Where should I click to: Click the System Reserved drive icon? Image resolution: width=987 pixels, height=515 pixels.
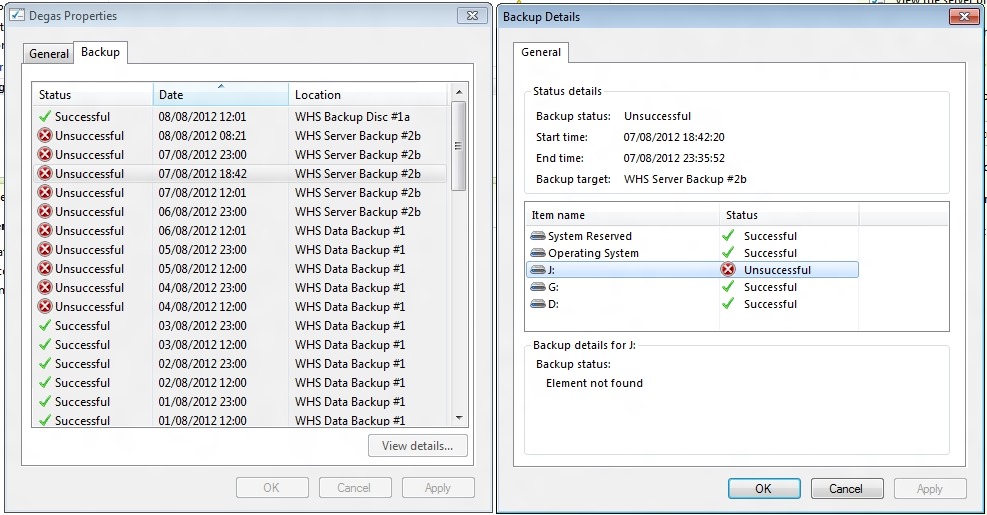pyautogui.click(x=538, y=236)
